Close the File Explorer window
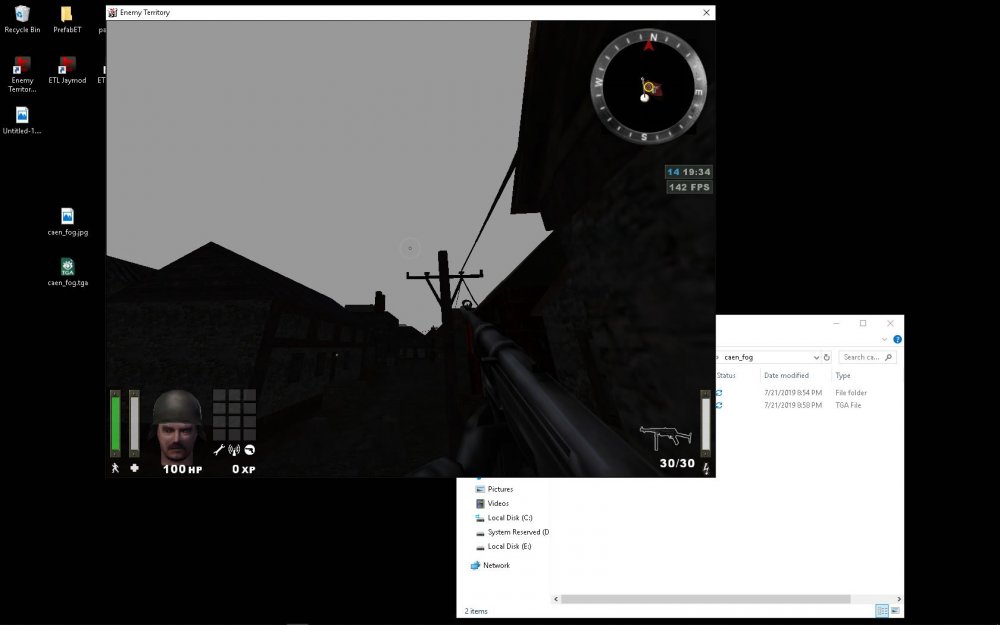The height and width of the screenshot is (625, 1000). [x=890, y=323]
